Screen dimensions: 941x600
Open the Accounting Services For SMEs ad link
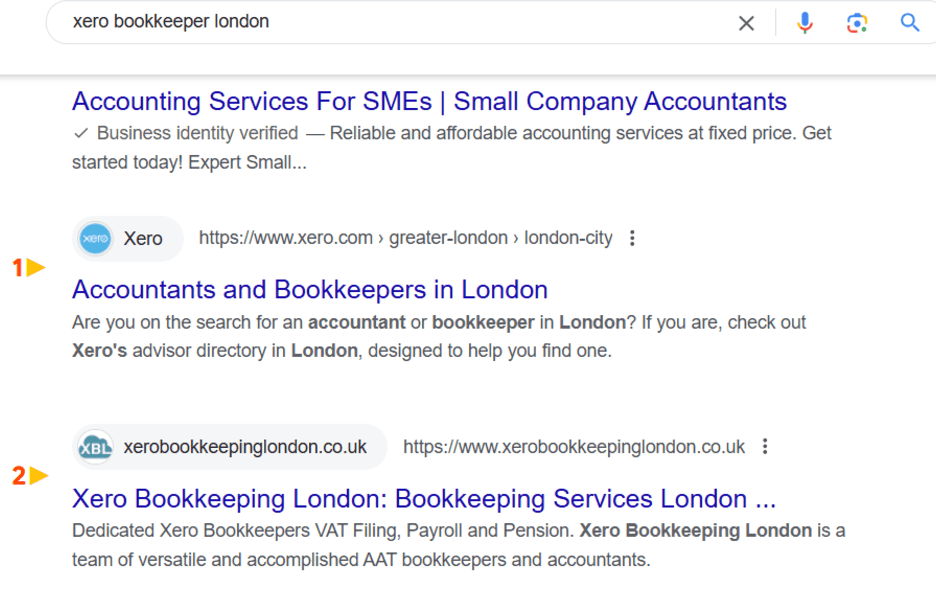(428, 101)
